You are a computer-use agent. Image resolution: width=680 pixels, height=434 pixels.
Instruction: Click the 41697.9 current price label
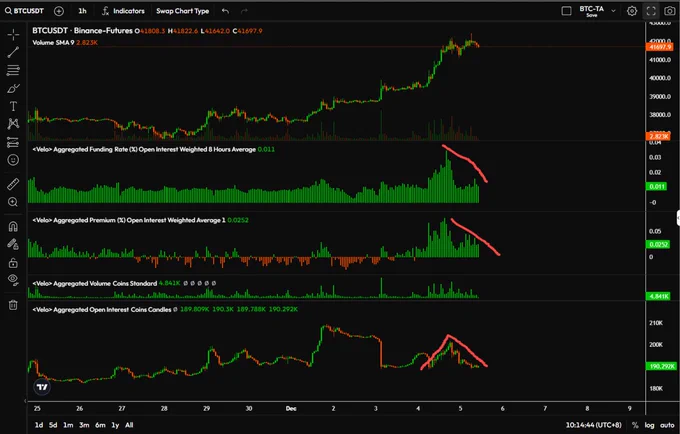click(x=660, y=47)
